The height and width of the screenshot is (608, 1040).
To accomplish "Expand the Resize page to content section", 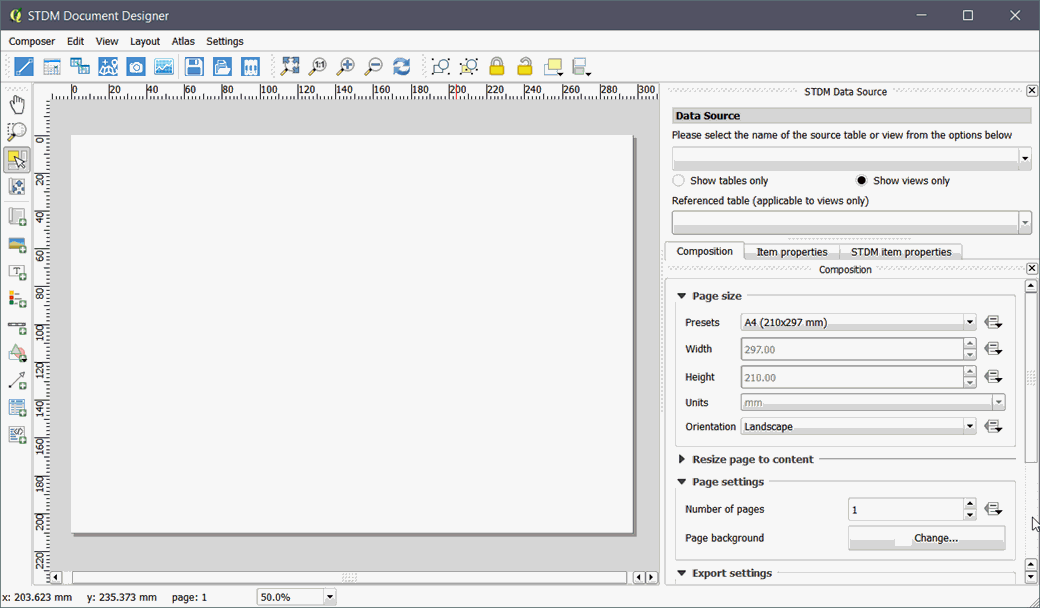I will (752, 459).
